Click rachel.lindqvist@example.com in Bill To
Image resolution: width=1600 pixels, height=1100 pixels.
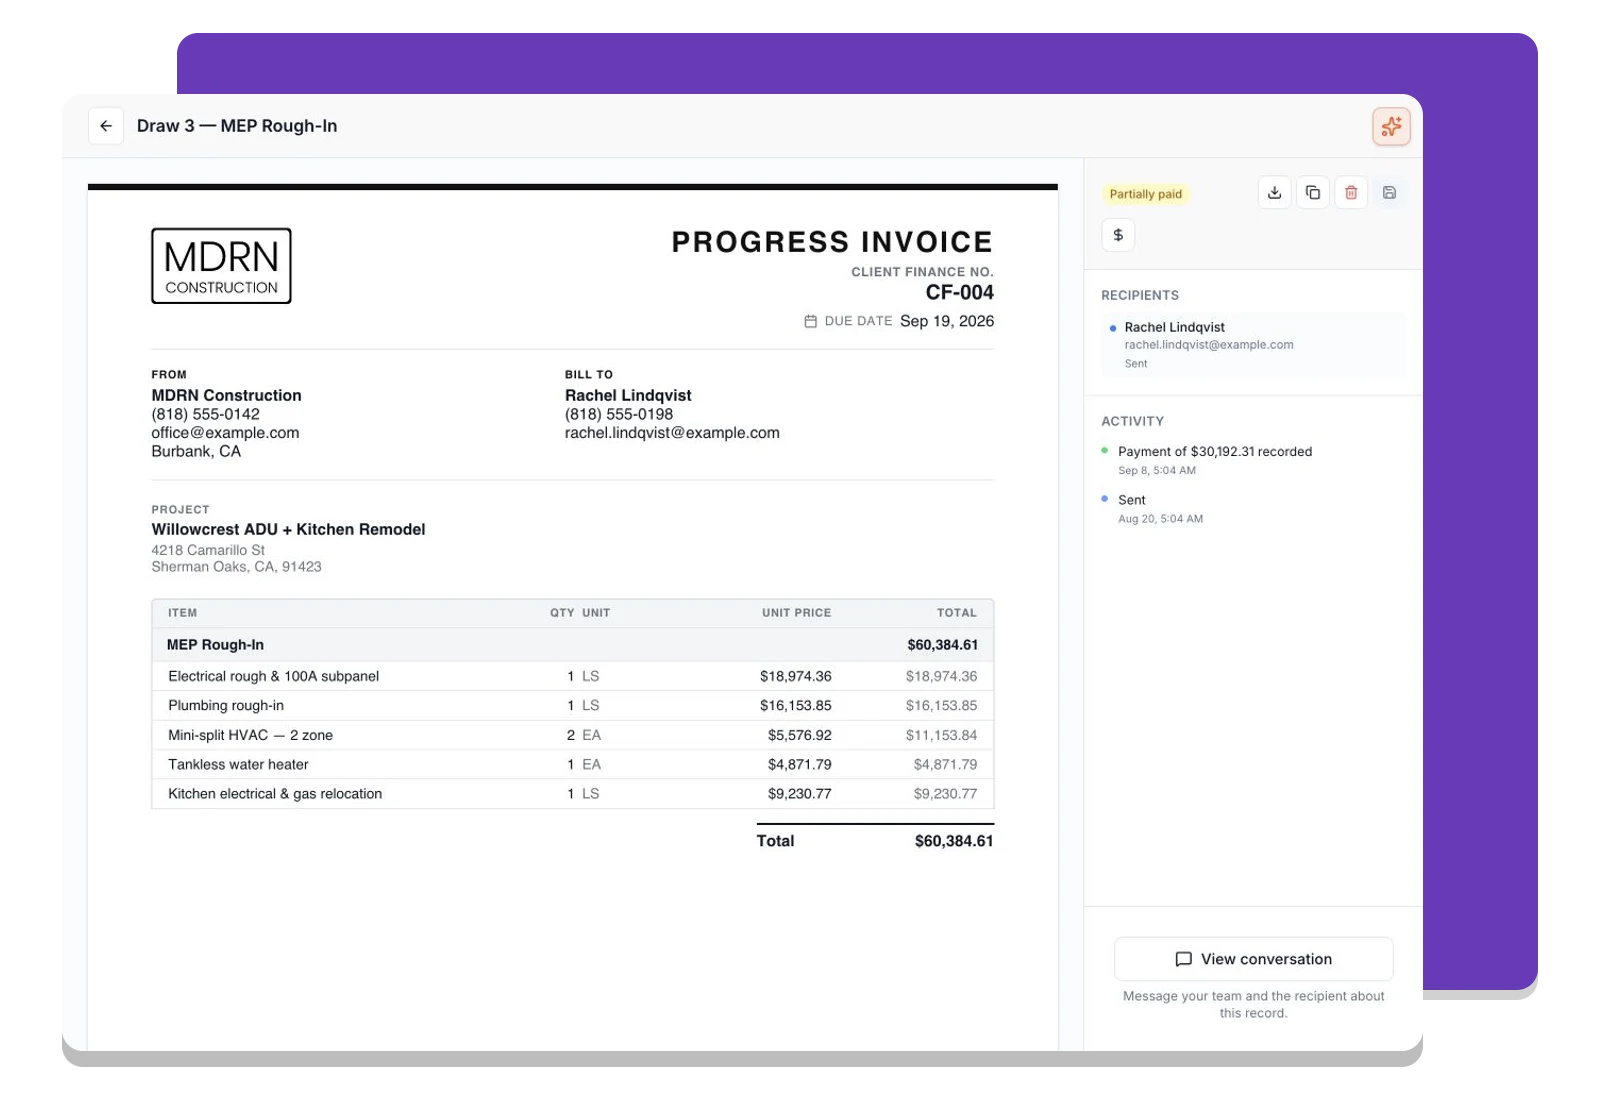(x=672, y=433)
